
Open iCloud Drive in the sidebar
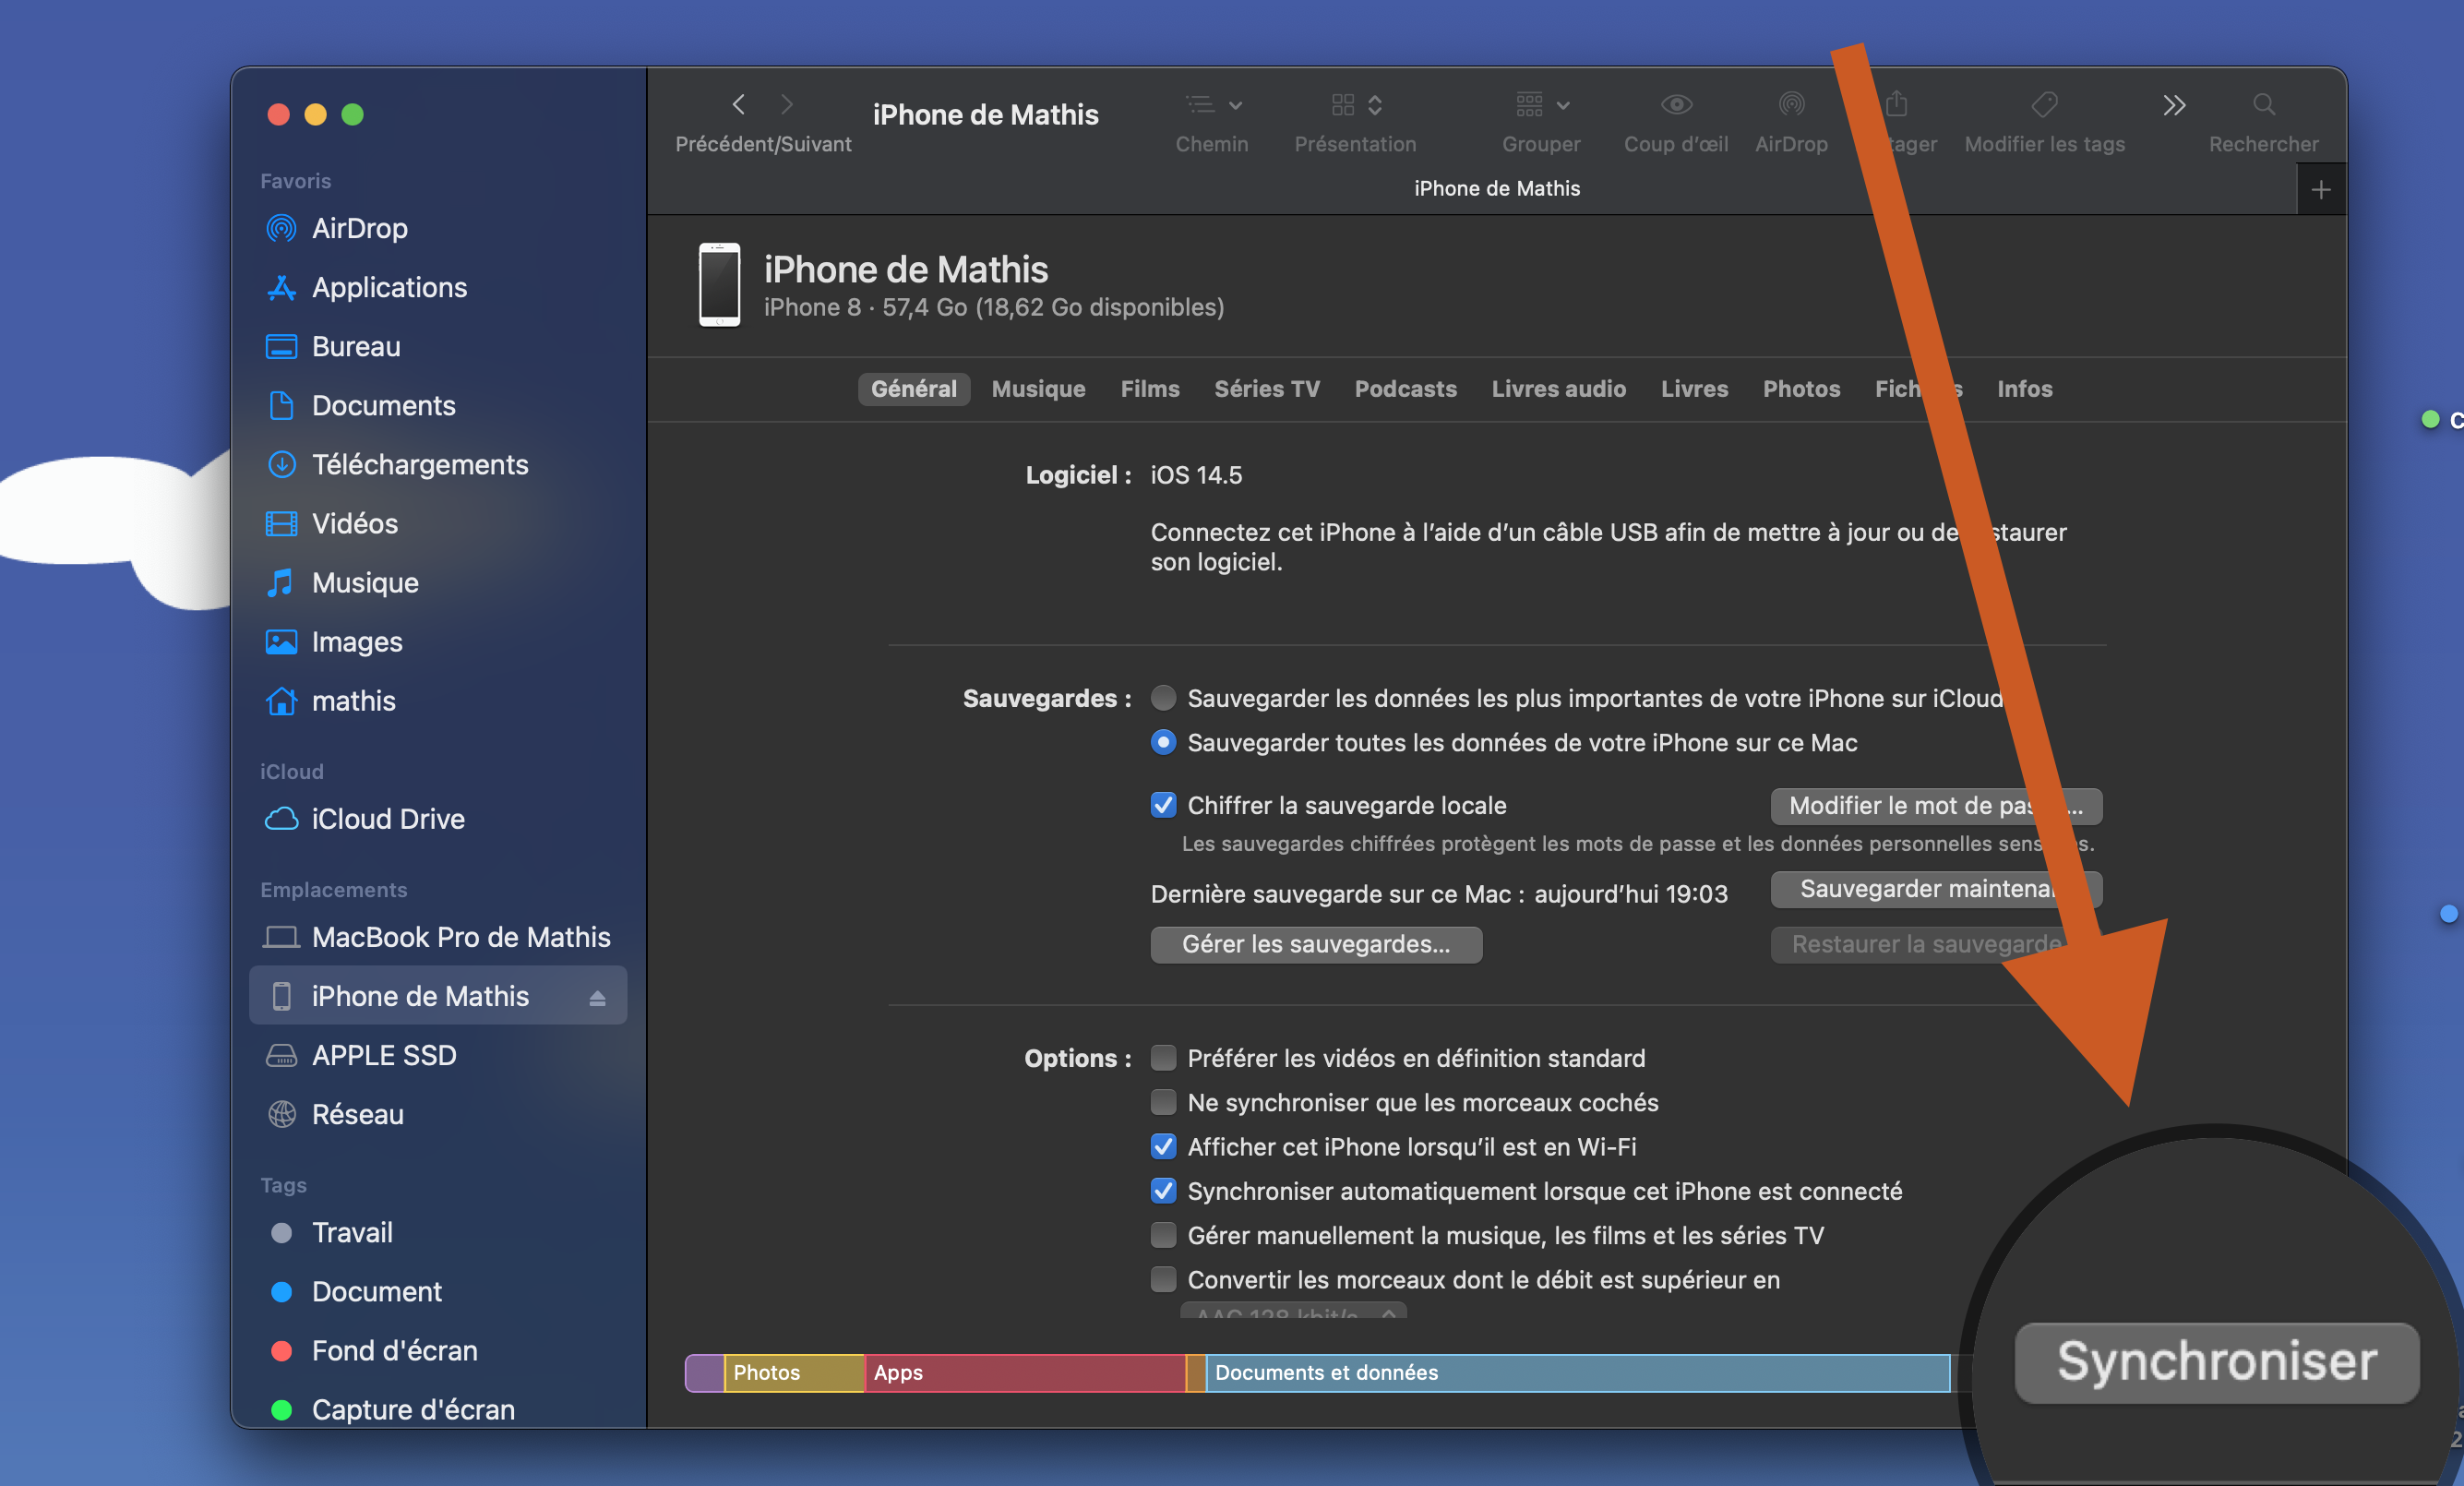[x=387, y=819]
